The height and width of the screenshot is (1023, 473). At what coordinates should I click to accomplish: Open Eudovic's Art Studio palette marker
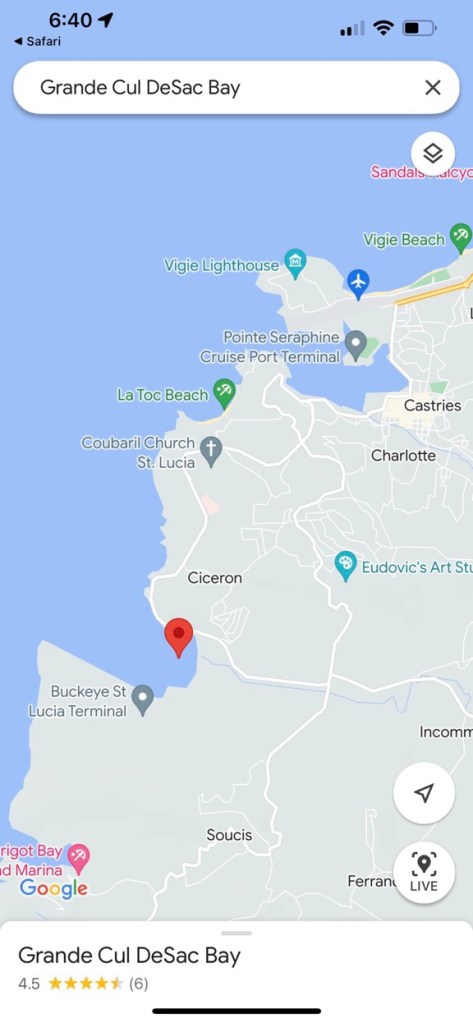pos(346,565)
